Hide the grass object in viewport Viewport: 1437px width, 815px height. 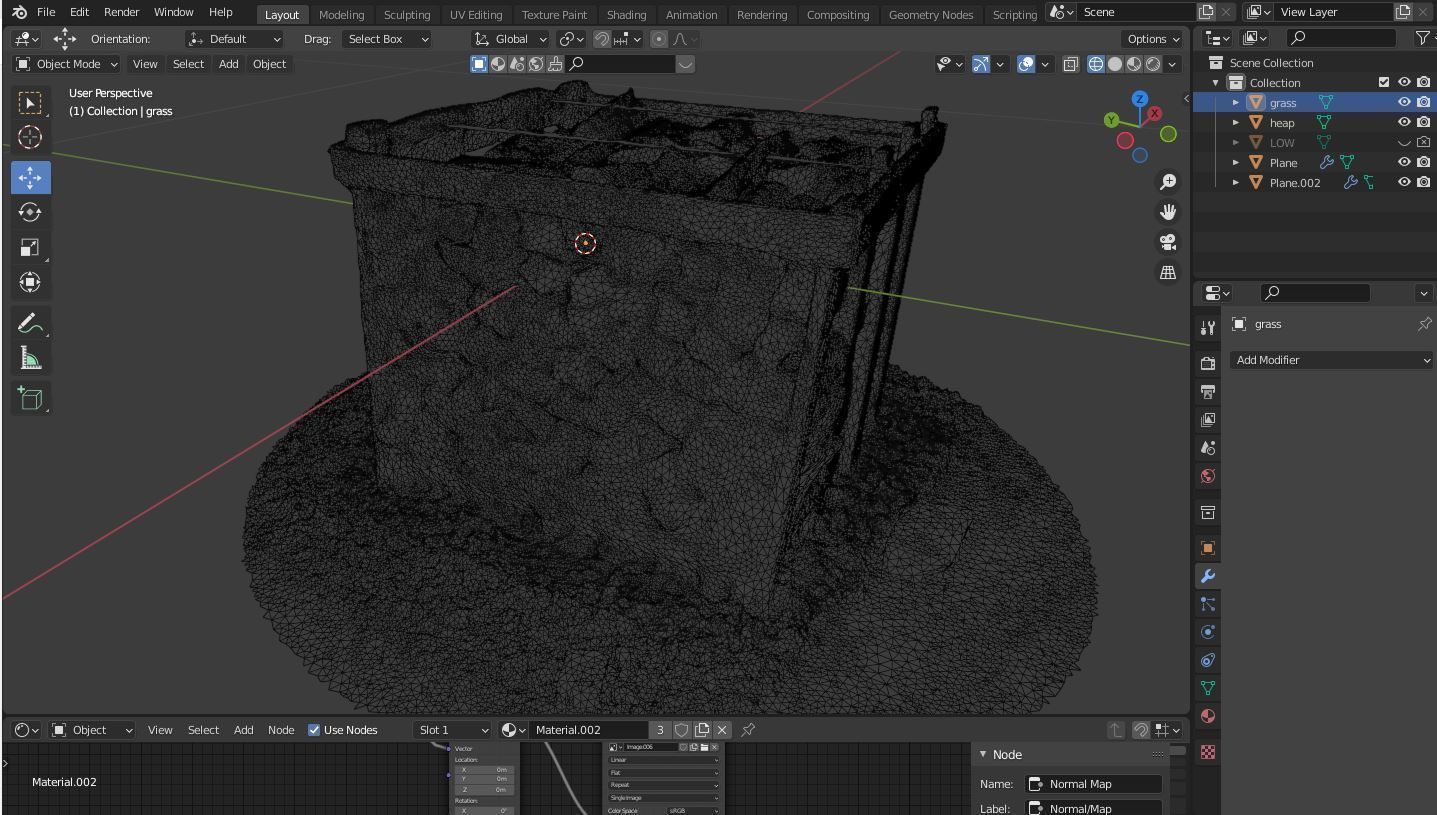[x=1404, y=102]
